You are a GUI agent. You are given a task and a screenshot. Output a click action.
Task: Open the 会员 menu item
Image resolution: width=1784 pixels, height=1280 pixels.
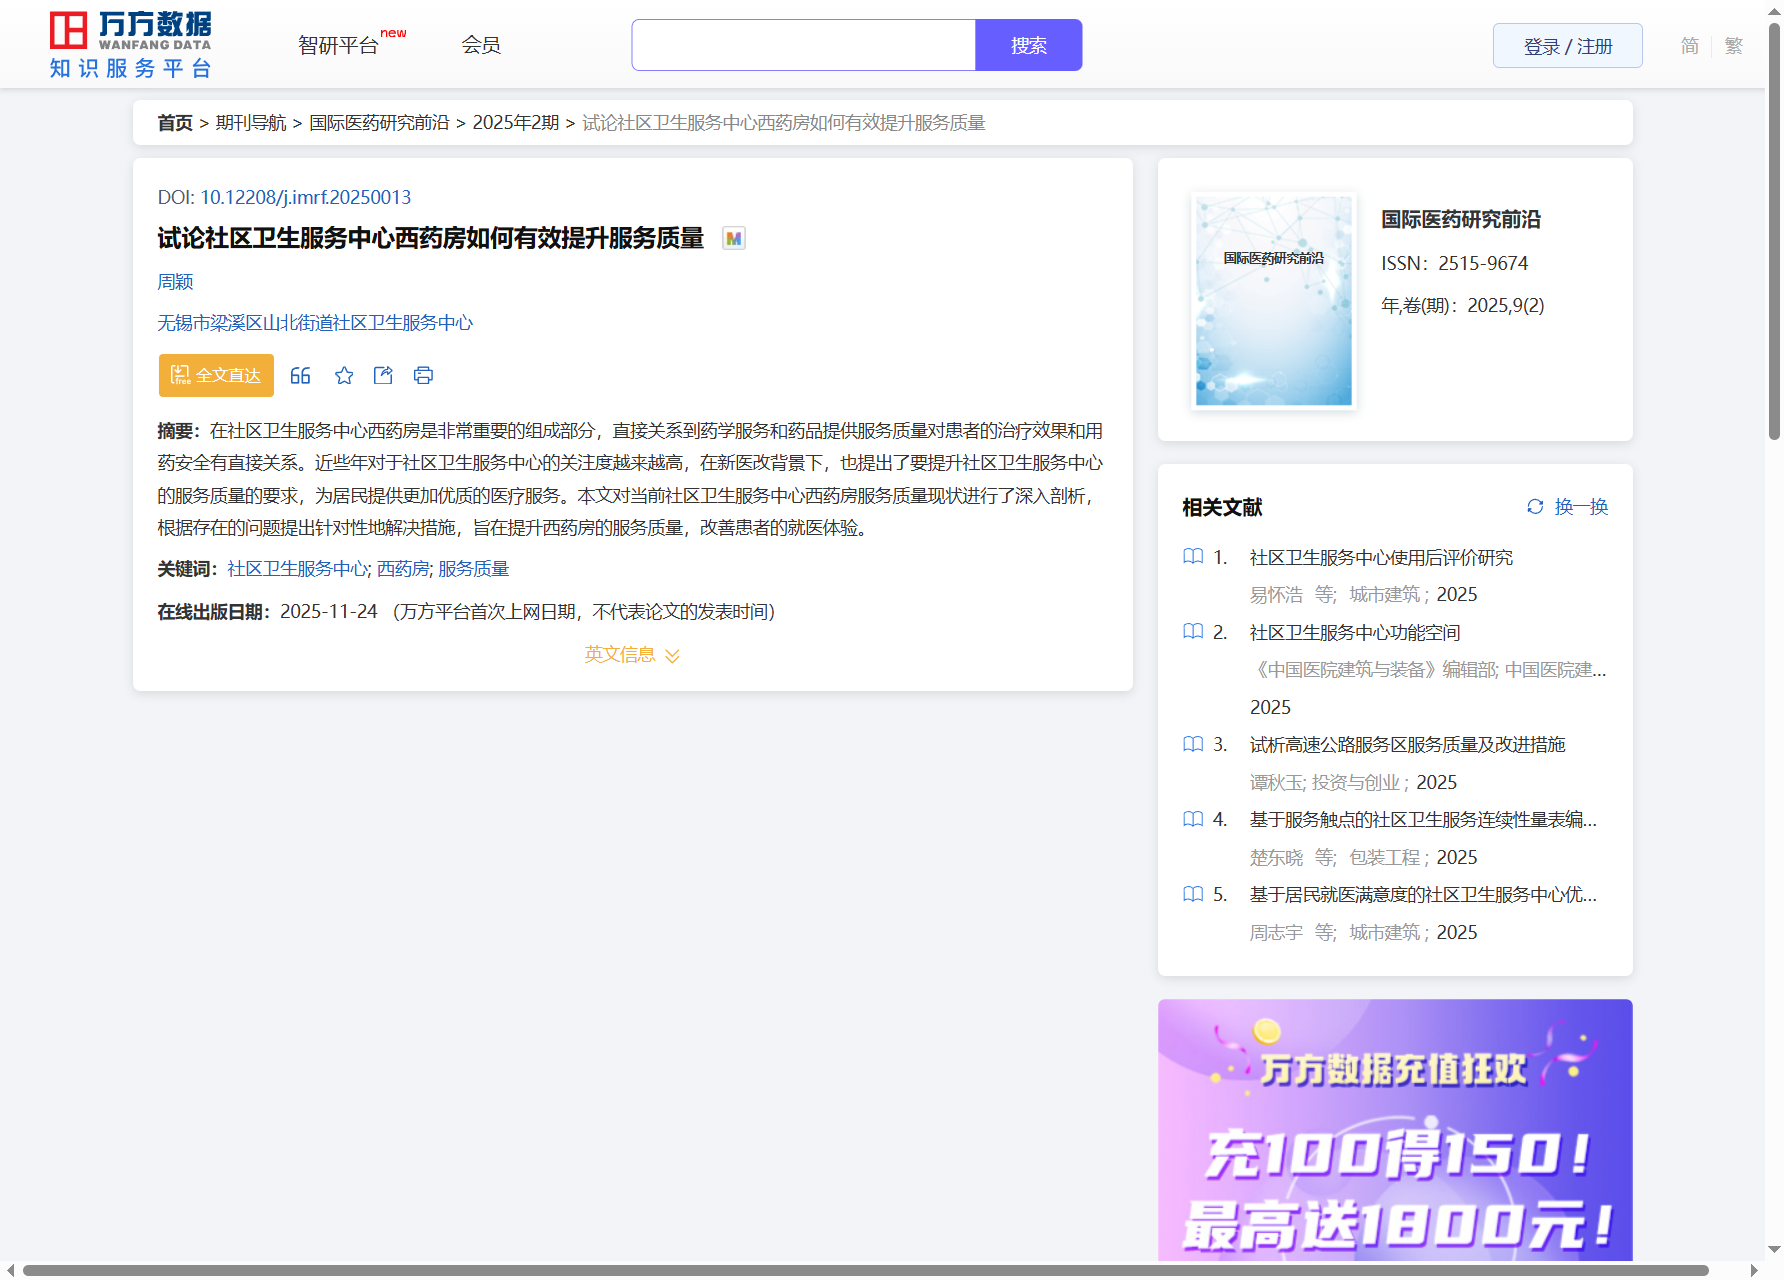(x=481, y=46)
